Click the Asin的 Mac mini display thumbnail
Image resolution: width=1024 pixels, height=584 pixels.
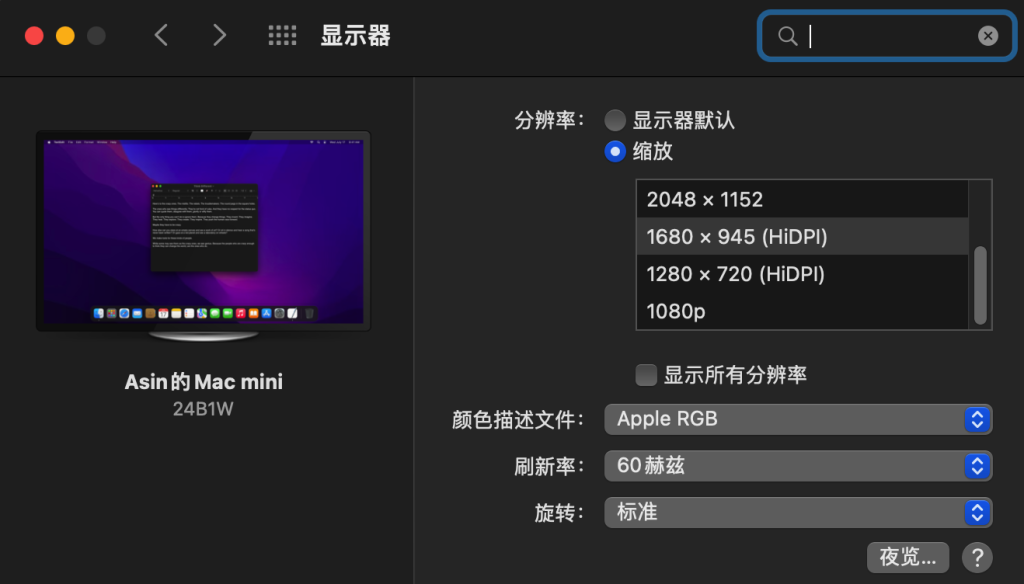coord(203,231)
